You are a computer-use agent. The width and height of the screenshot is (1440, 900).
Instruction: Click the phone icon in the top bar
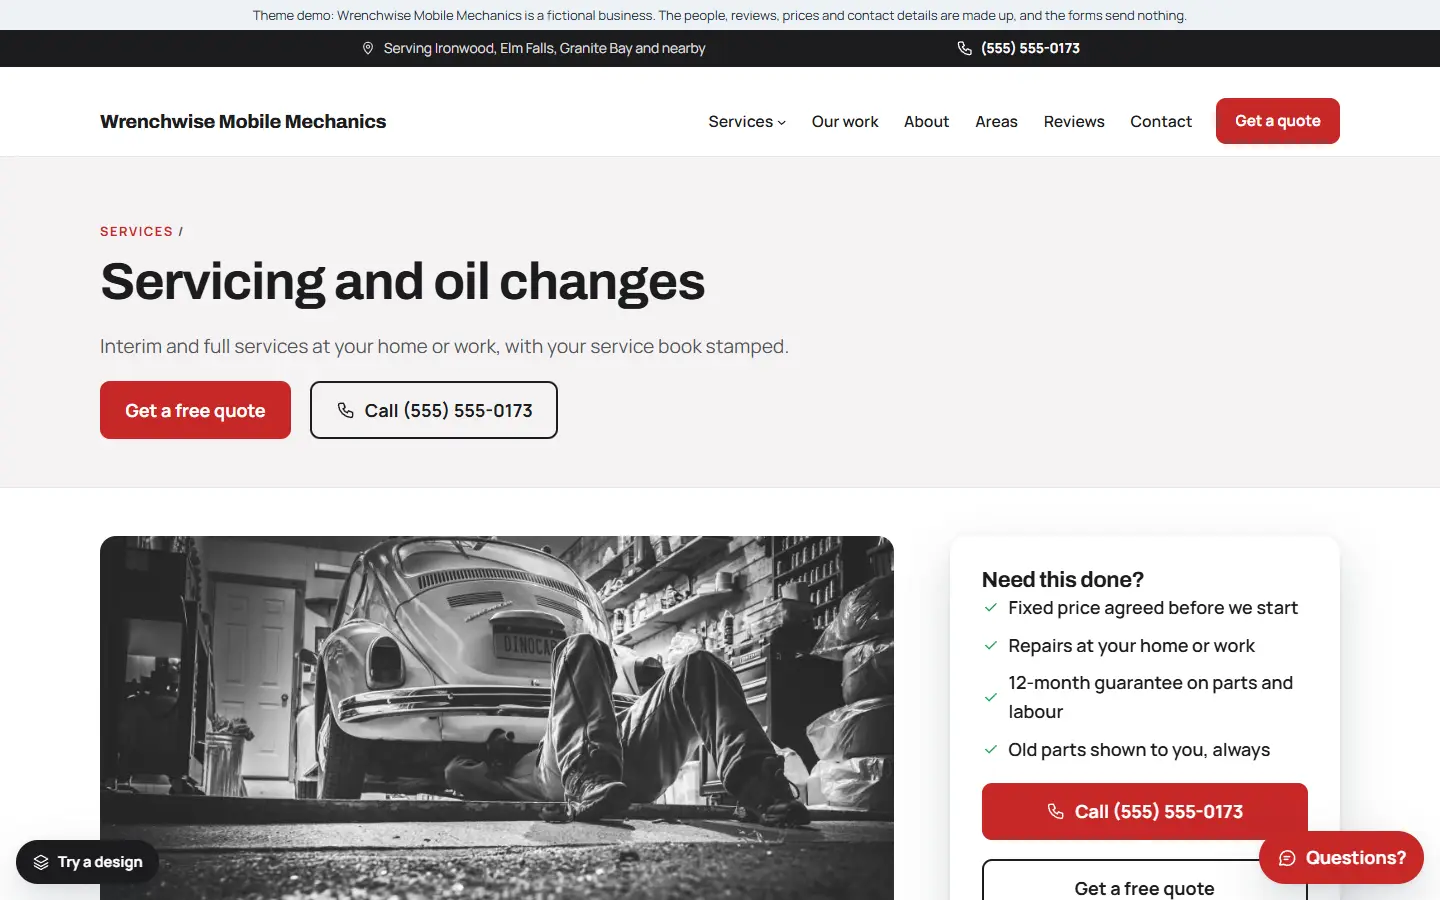(965, 48)
